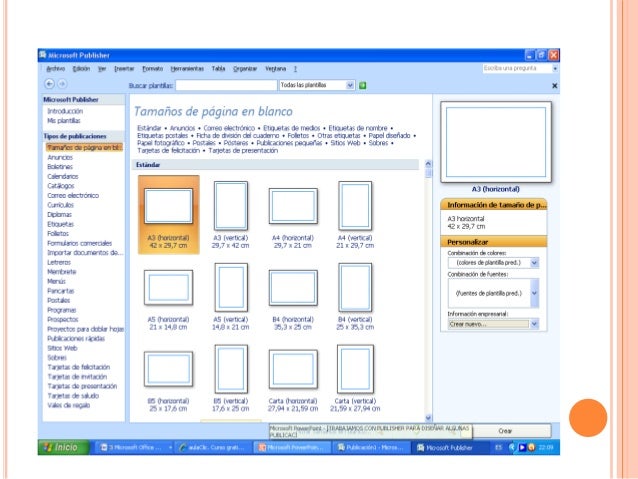
Task: Open the Archivo menu
Action: point(56,69)
